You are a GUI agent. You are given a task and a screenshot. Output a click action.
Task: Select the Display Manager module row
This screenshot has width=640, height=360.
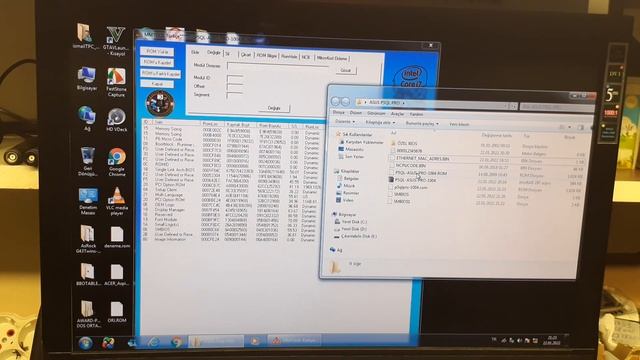(x=229, y=210)
